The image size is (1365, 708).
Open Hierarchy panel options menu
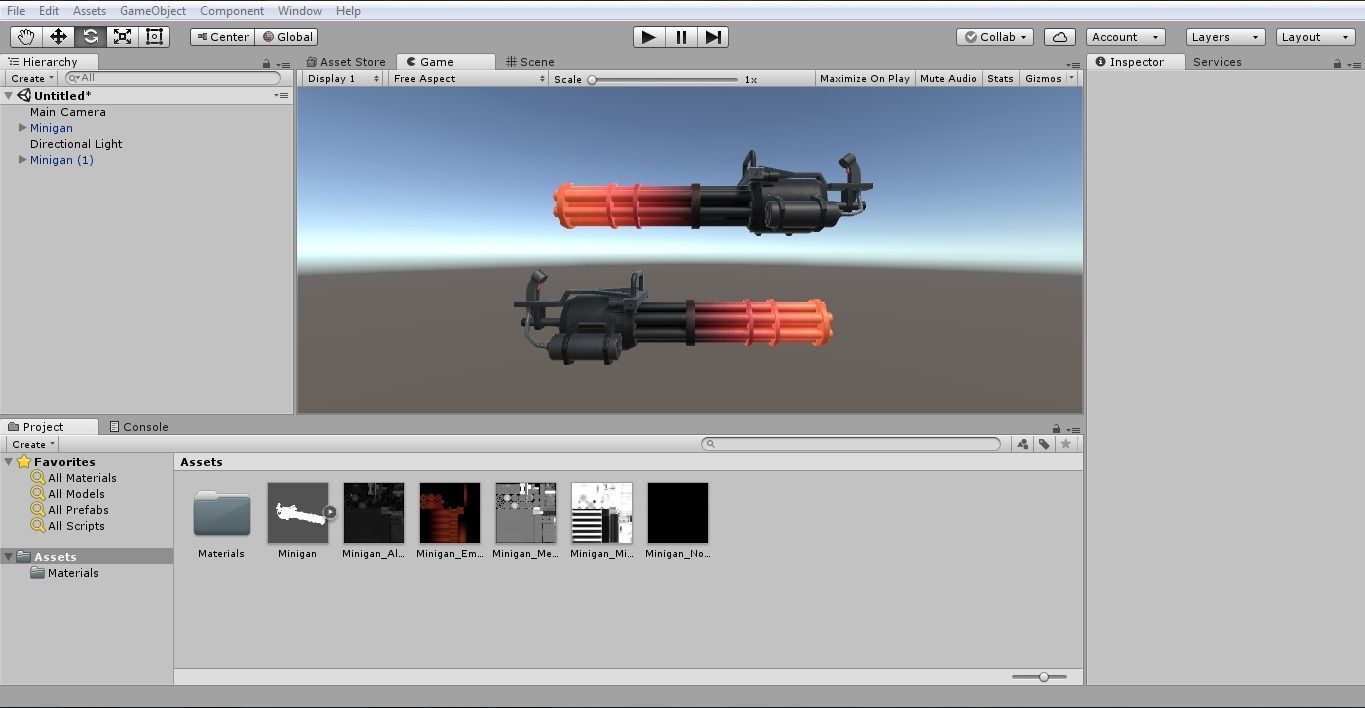pyautogui.click(x=283, y=64)
